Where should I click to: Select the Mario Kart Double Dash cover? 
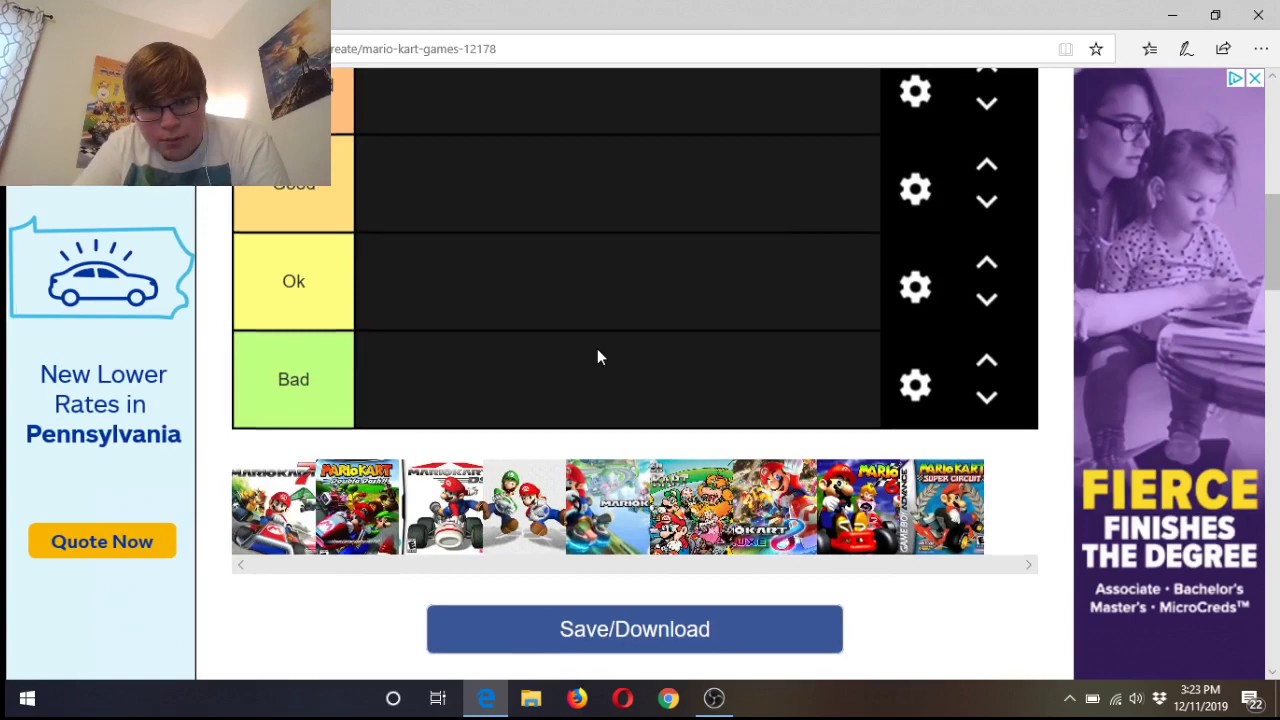pos(357,507)
